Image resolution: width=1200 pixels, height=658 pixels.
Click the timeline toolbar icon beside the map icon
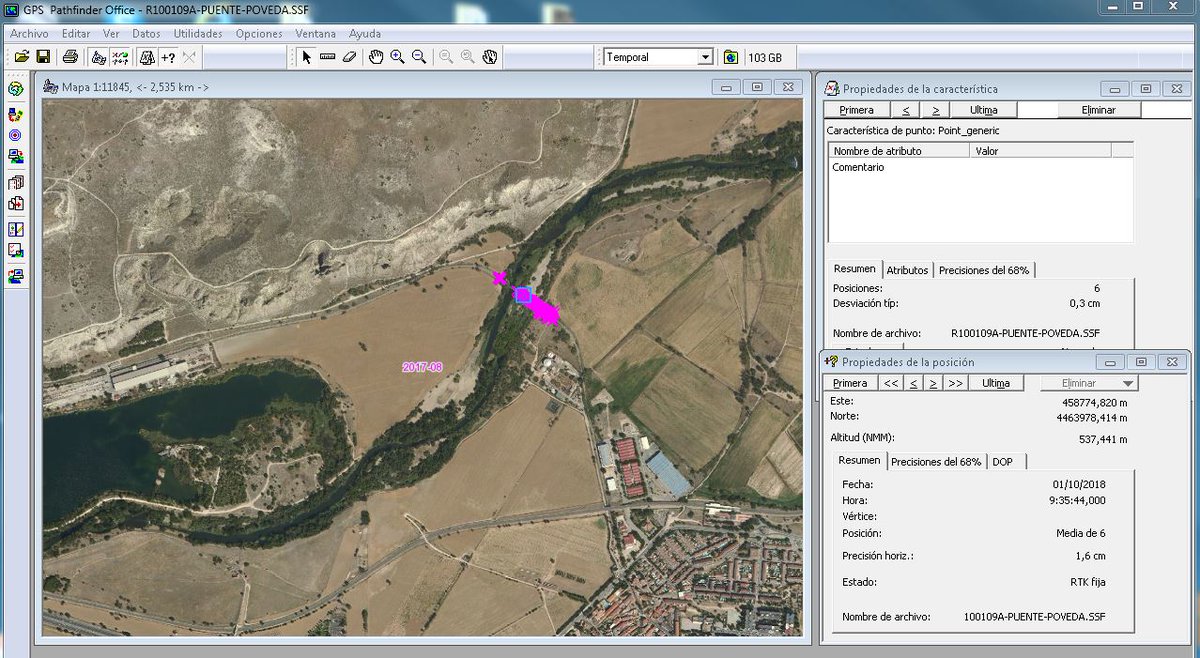[121, 57]
